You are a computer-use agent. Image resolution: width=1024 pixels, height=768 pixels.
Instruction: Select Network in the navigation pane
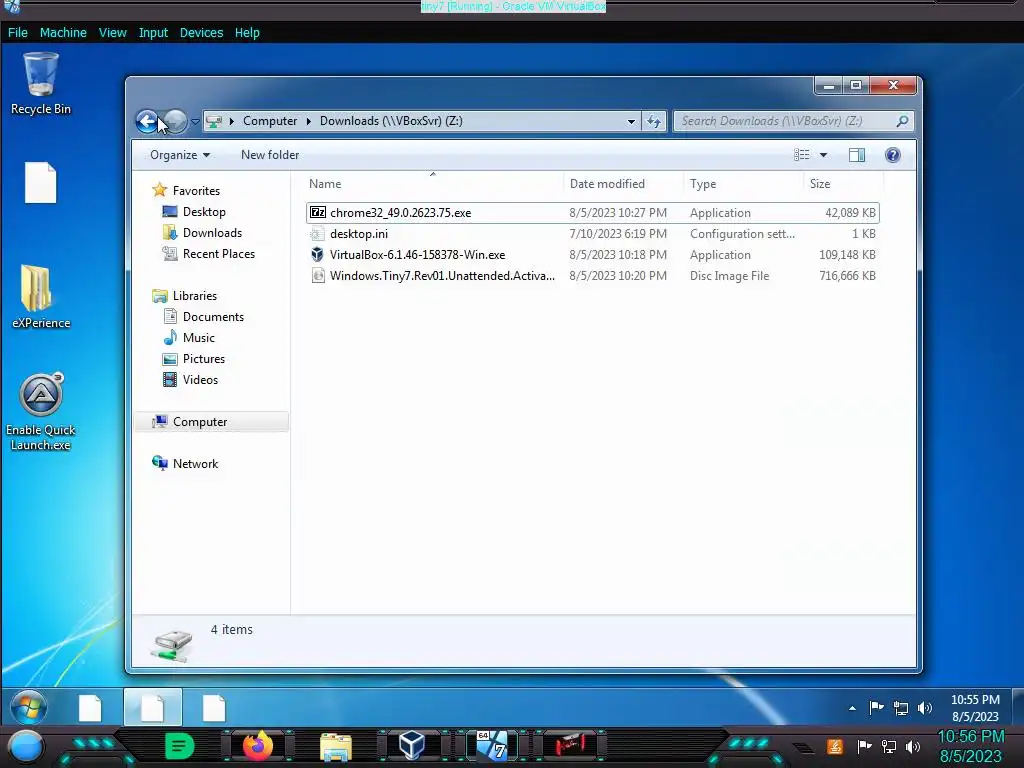tap(195, 464)
